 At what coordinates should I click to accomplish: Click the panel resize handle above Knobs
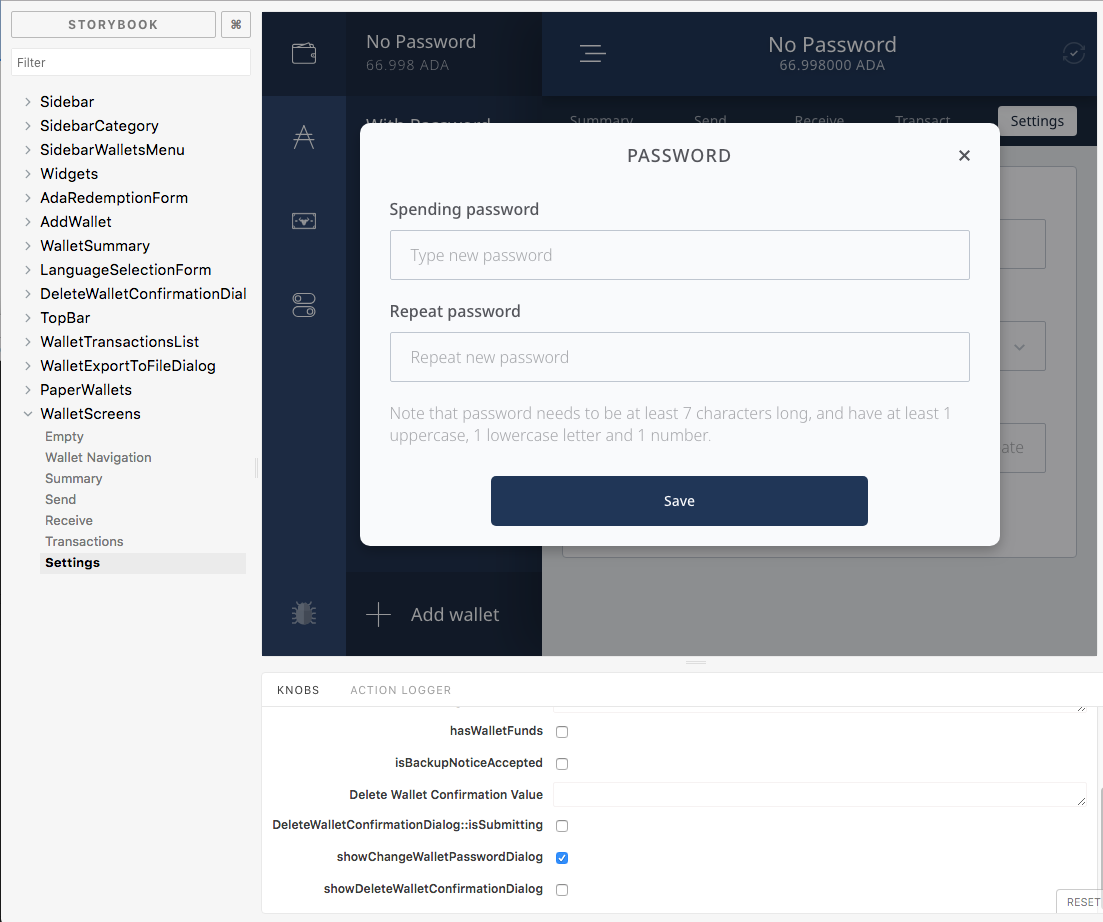(696, 662)
